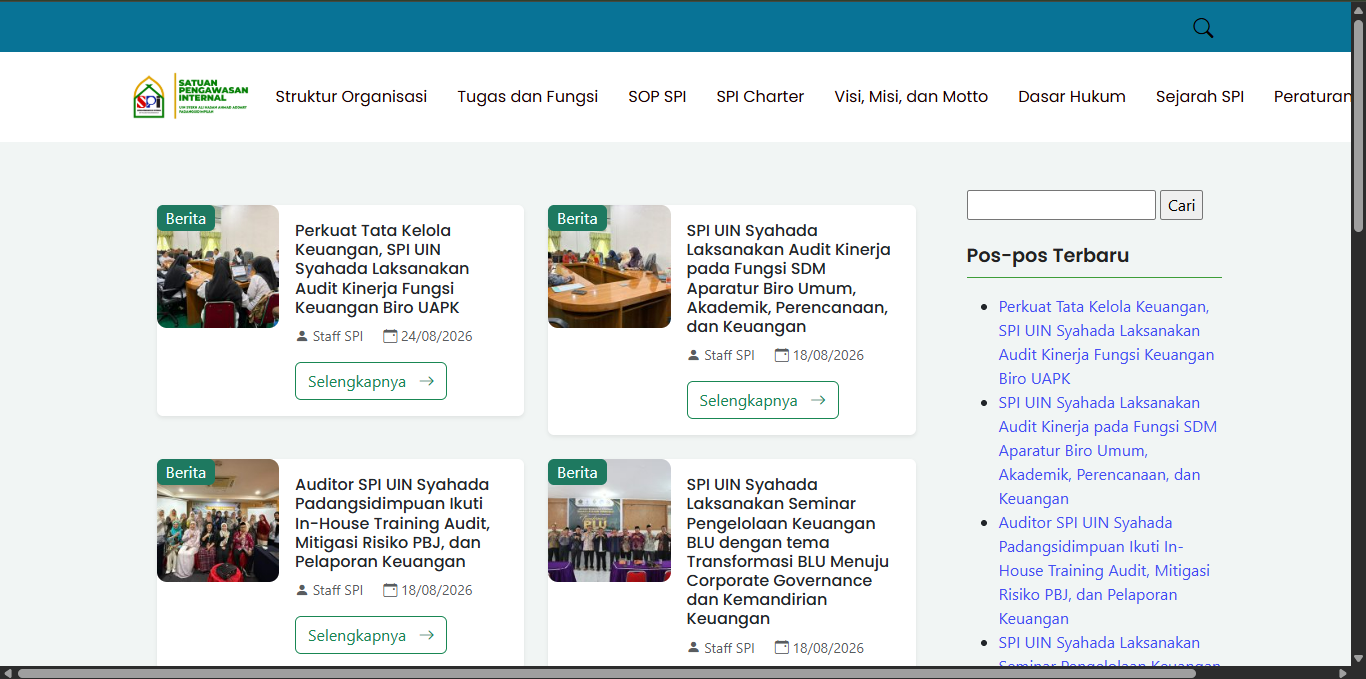Click arrow icon in first Selengkapnya button

point(427,381)
